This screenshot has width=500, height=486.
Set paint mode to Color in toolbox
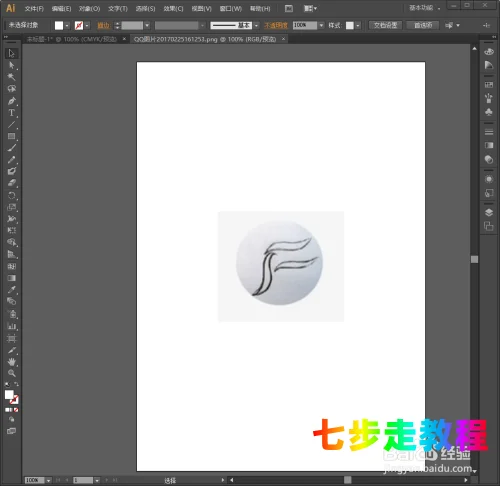[x=7, y=410]
